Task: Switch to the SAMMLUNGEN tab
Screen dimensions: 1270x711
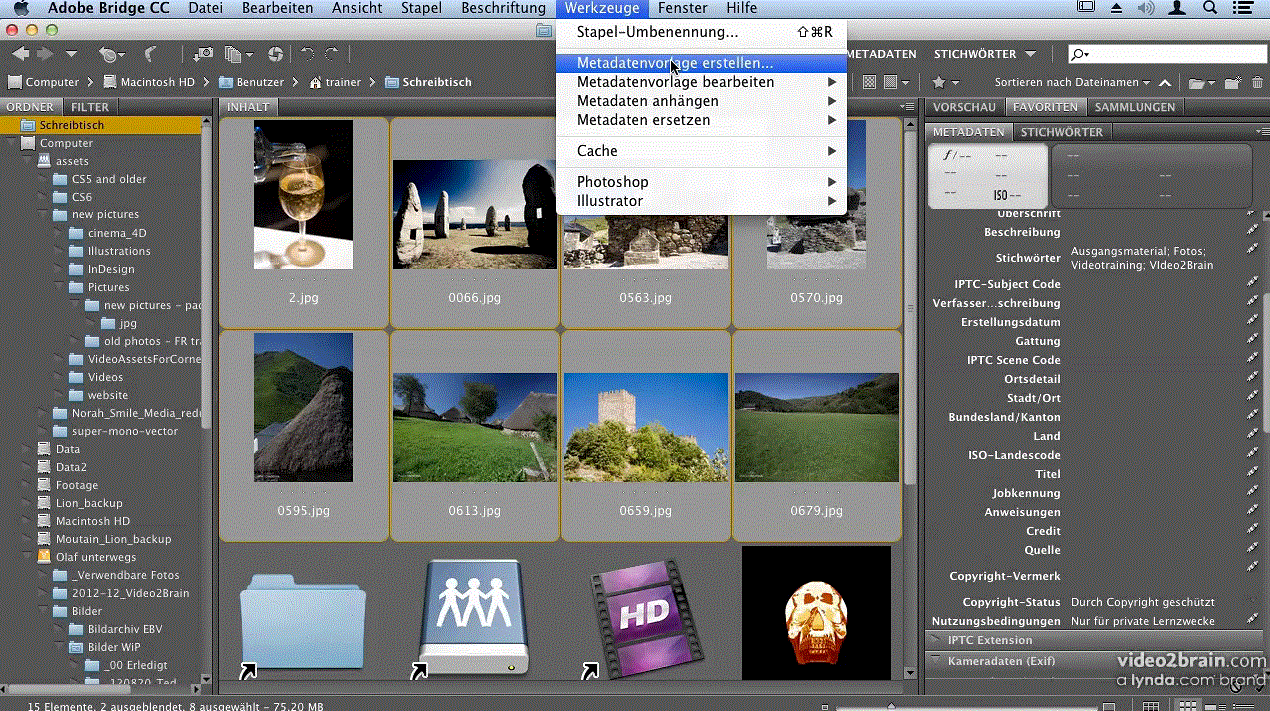Action: click(x=1134, y=107)
